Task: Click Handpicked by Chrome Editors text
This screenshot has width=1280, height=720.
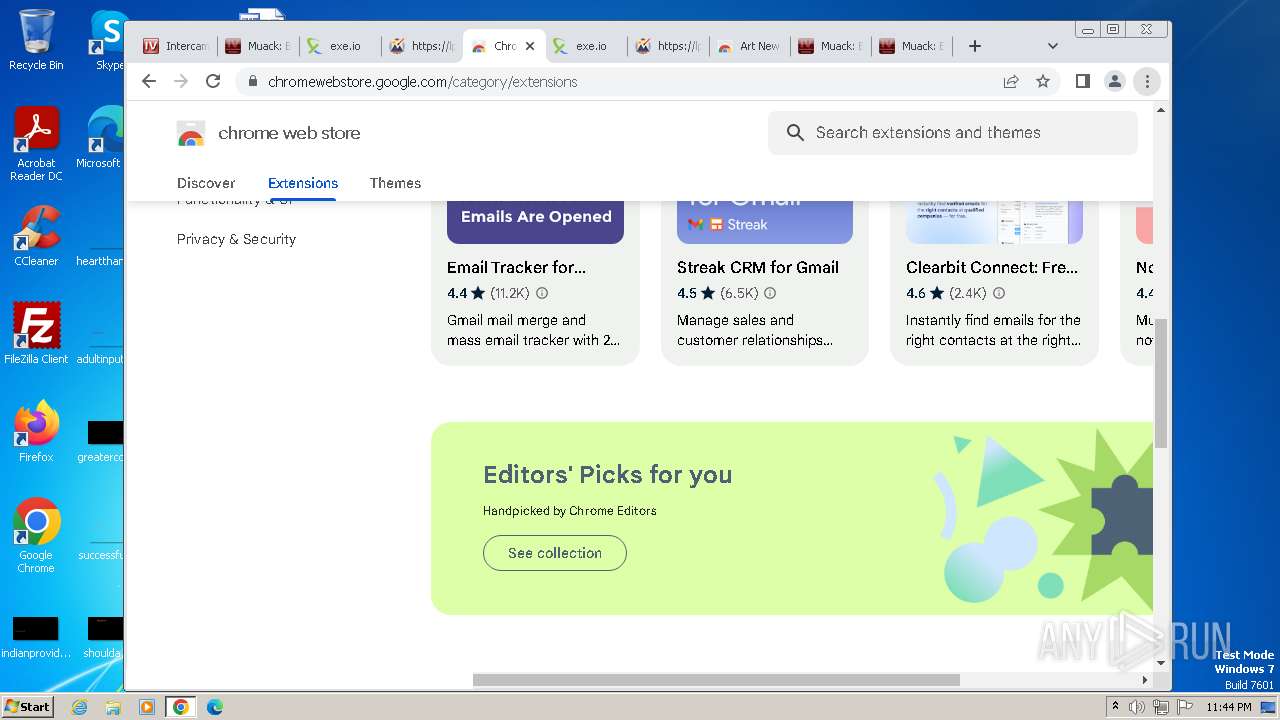Action: pyautogui.click(x=570, y=511)
